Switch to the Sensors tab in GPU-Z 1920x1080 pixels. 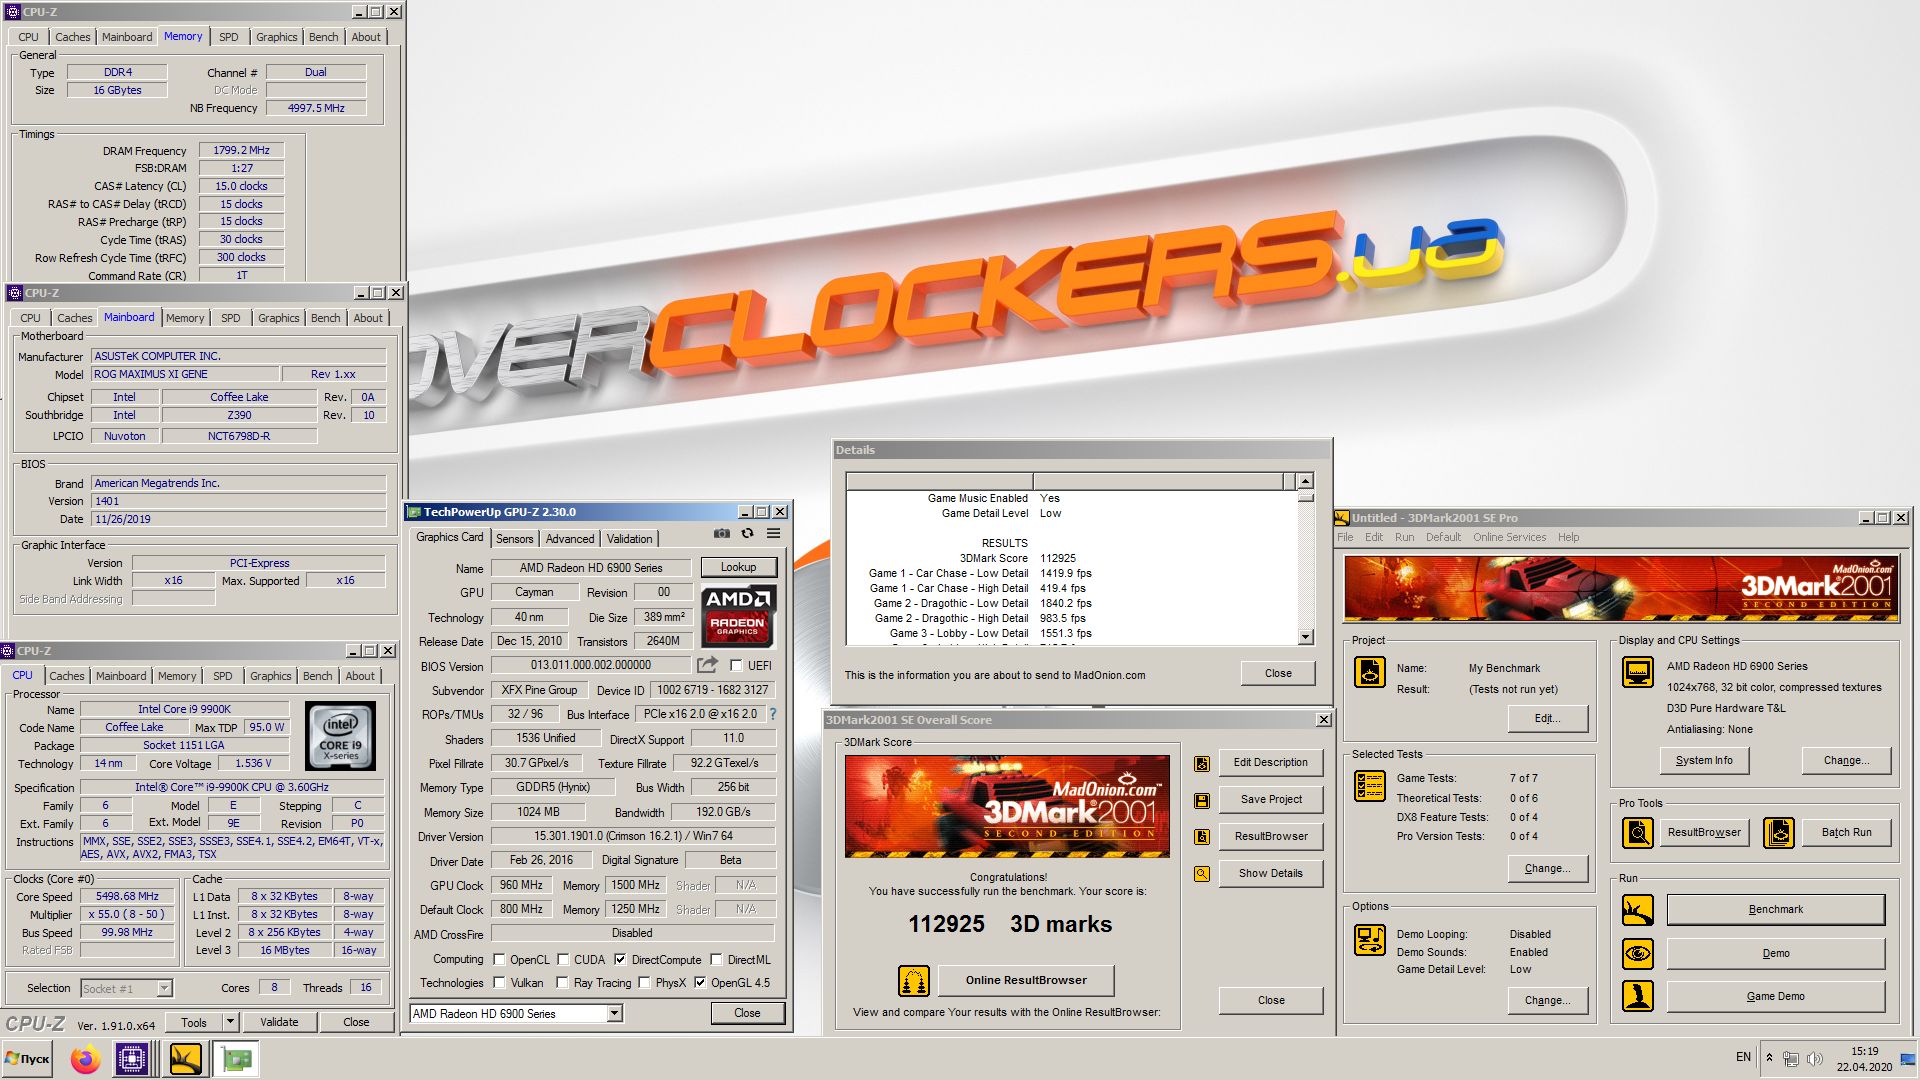[x=514, y=539]
